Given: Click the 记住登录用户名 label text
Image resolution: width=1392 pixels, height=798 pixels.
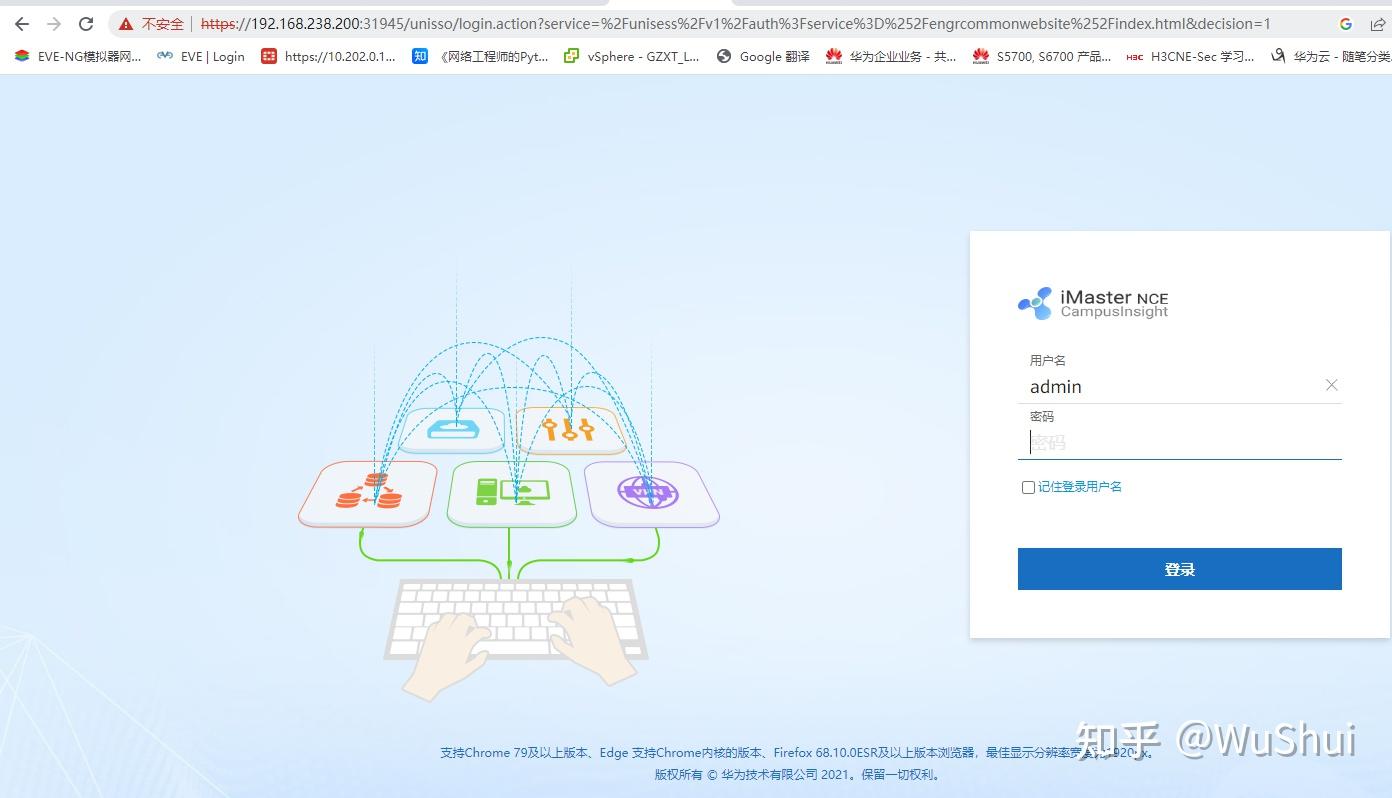Looking at the screenshot, I should 1080,487.
